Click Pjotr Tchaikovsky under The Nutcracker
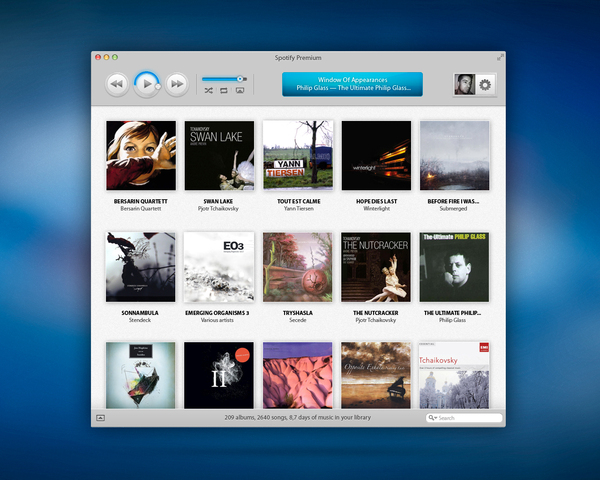 pos(376,320)
